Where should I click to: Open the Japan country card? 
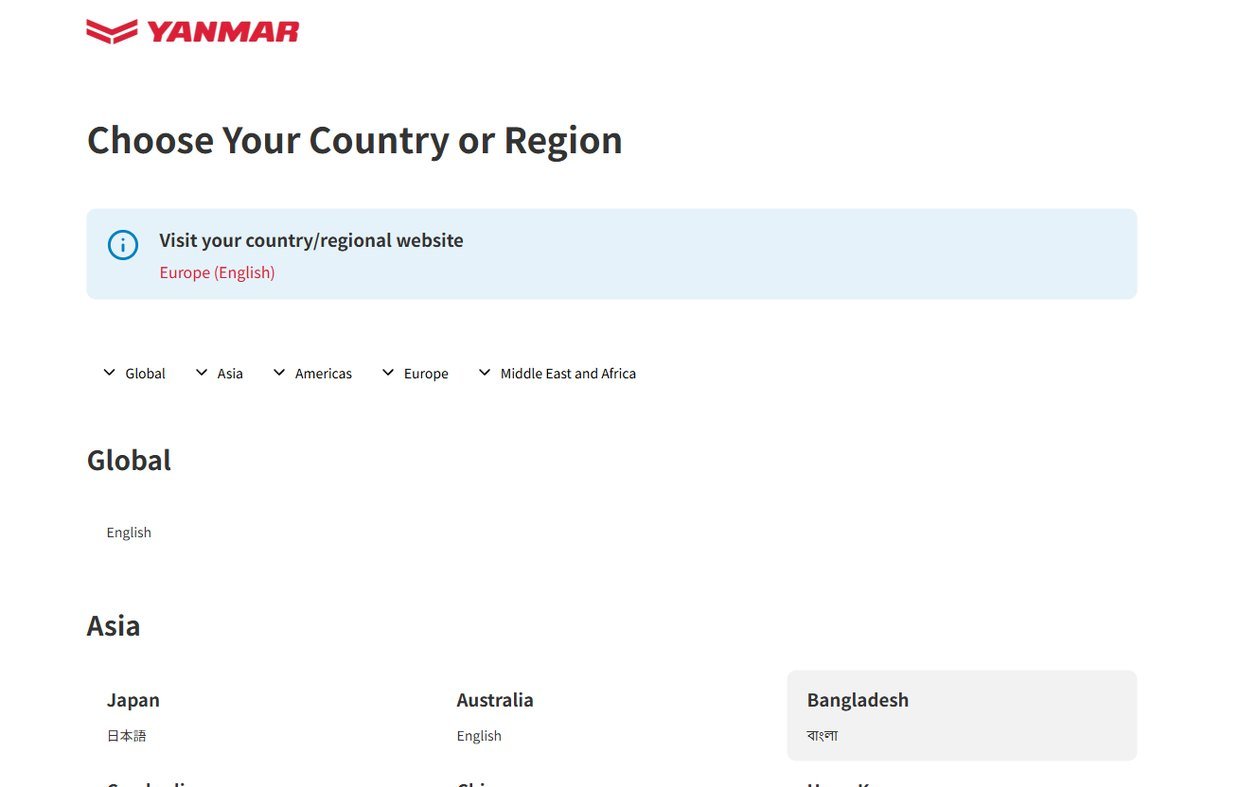[x=262, y=715]
